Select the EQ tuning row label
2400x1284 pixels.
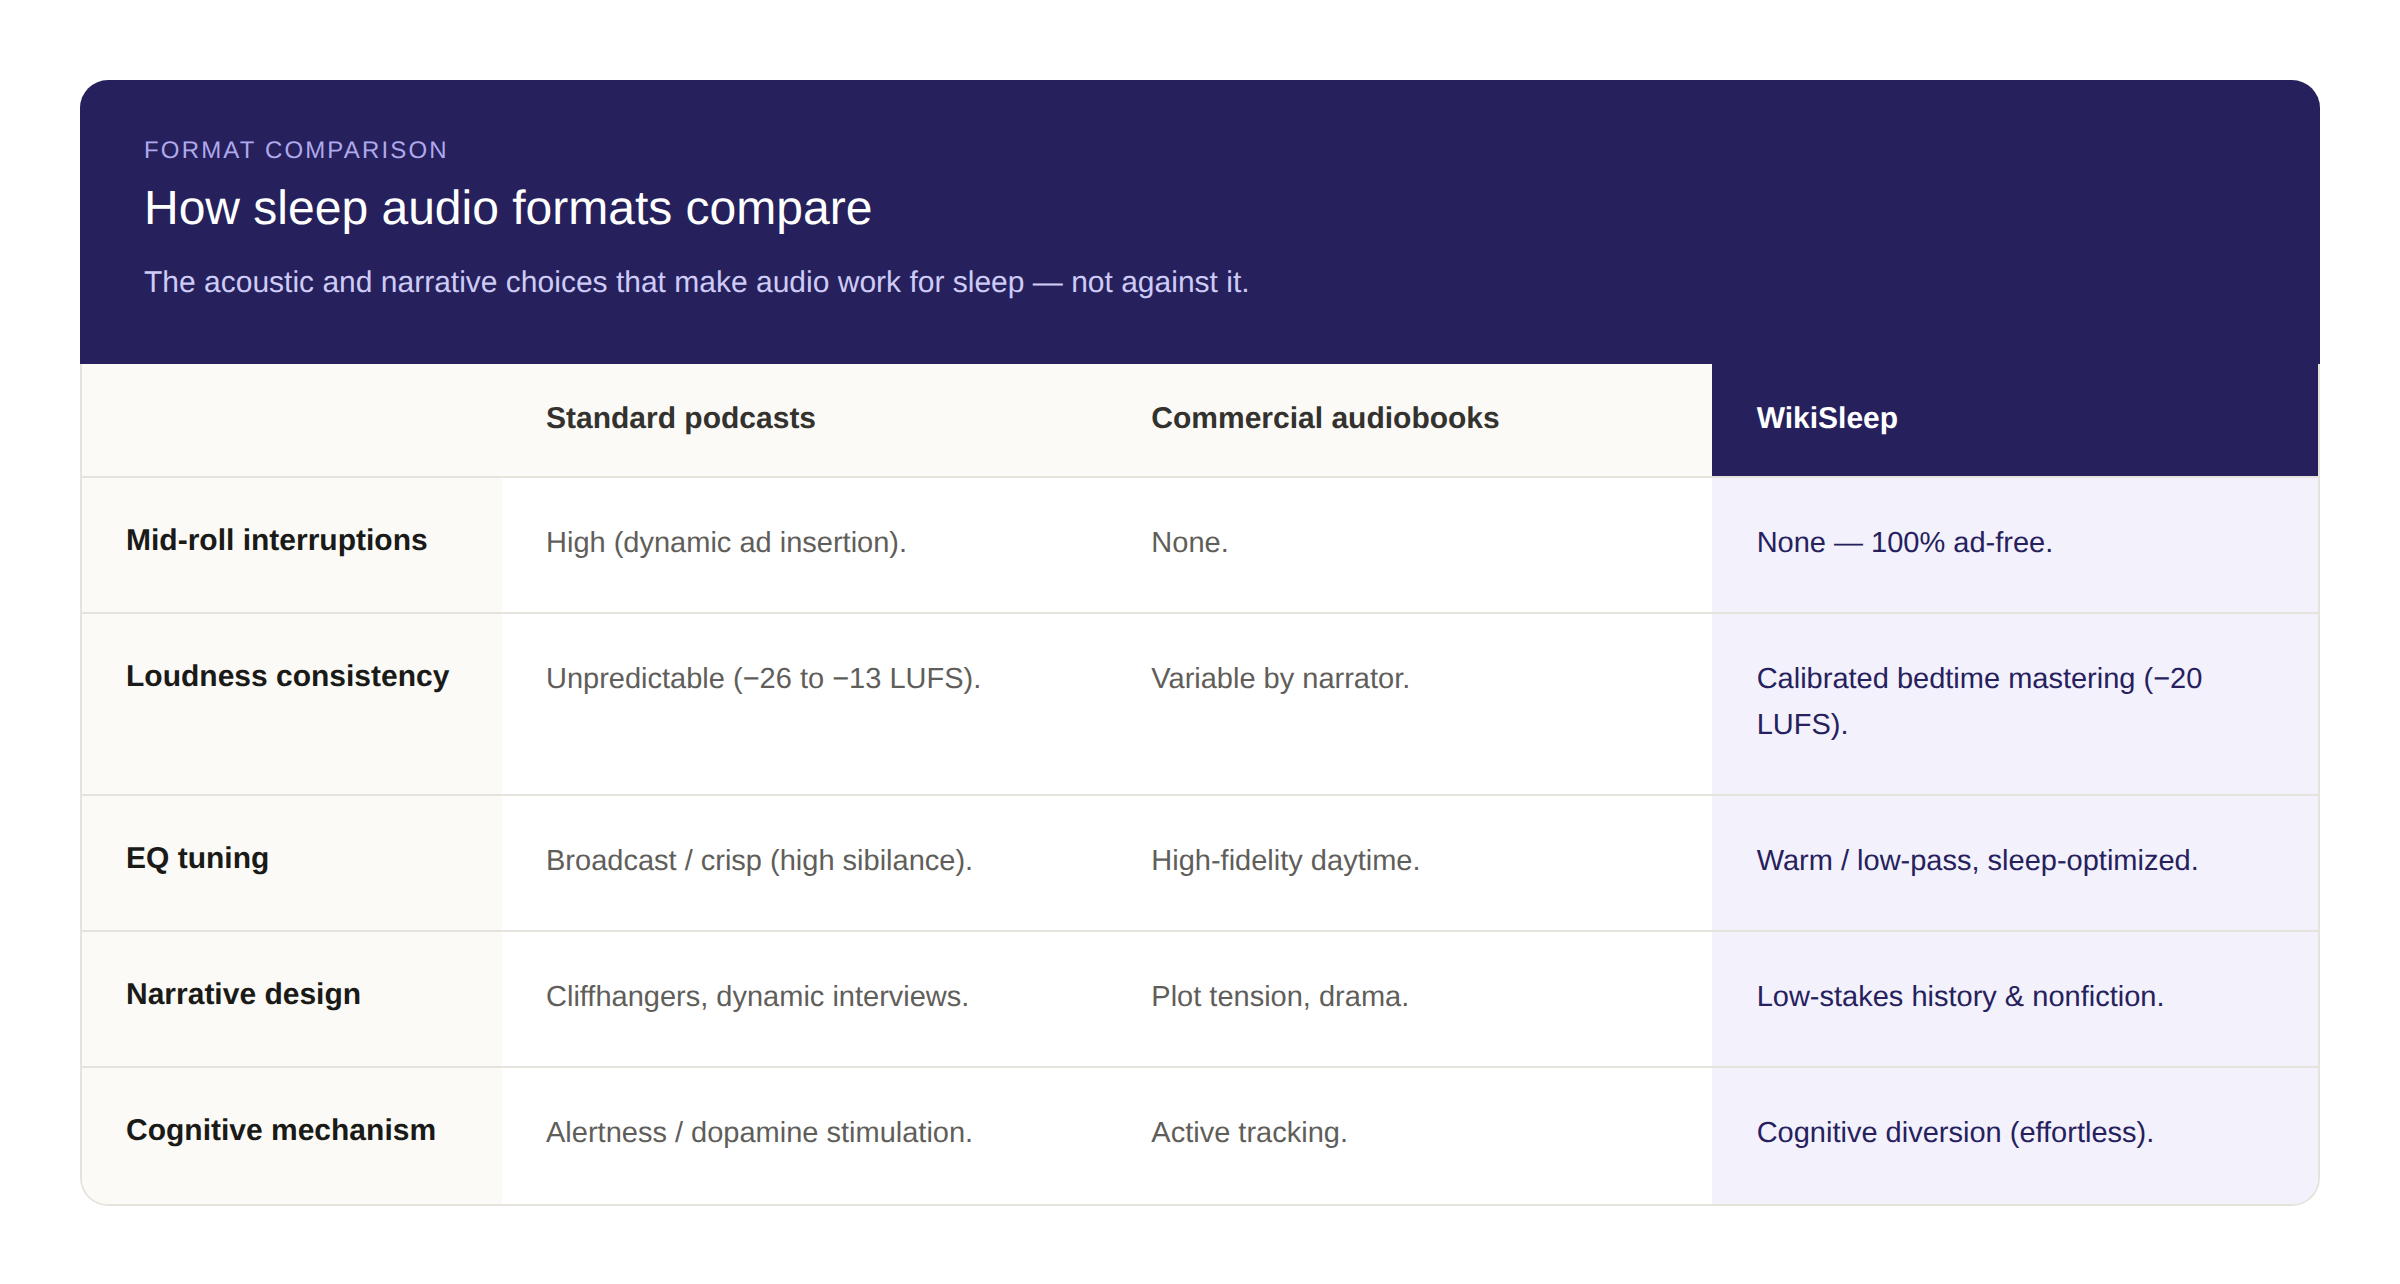coord(197,858)
